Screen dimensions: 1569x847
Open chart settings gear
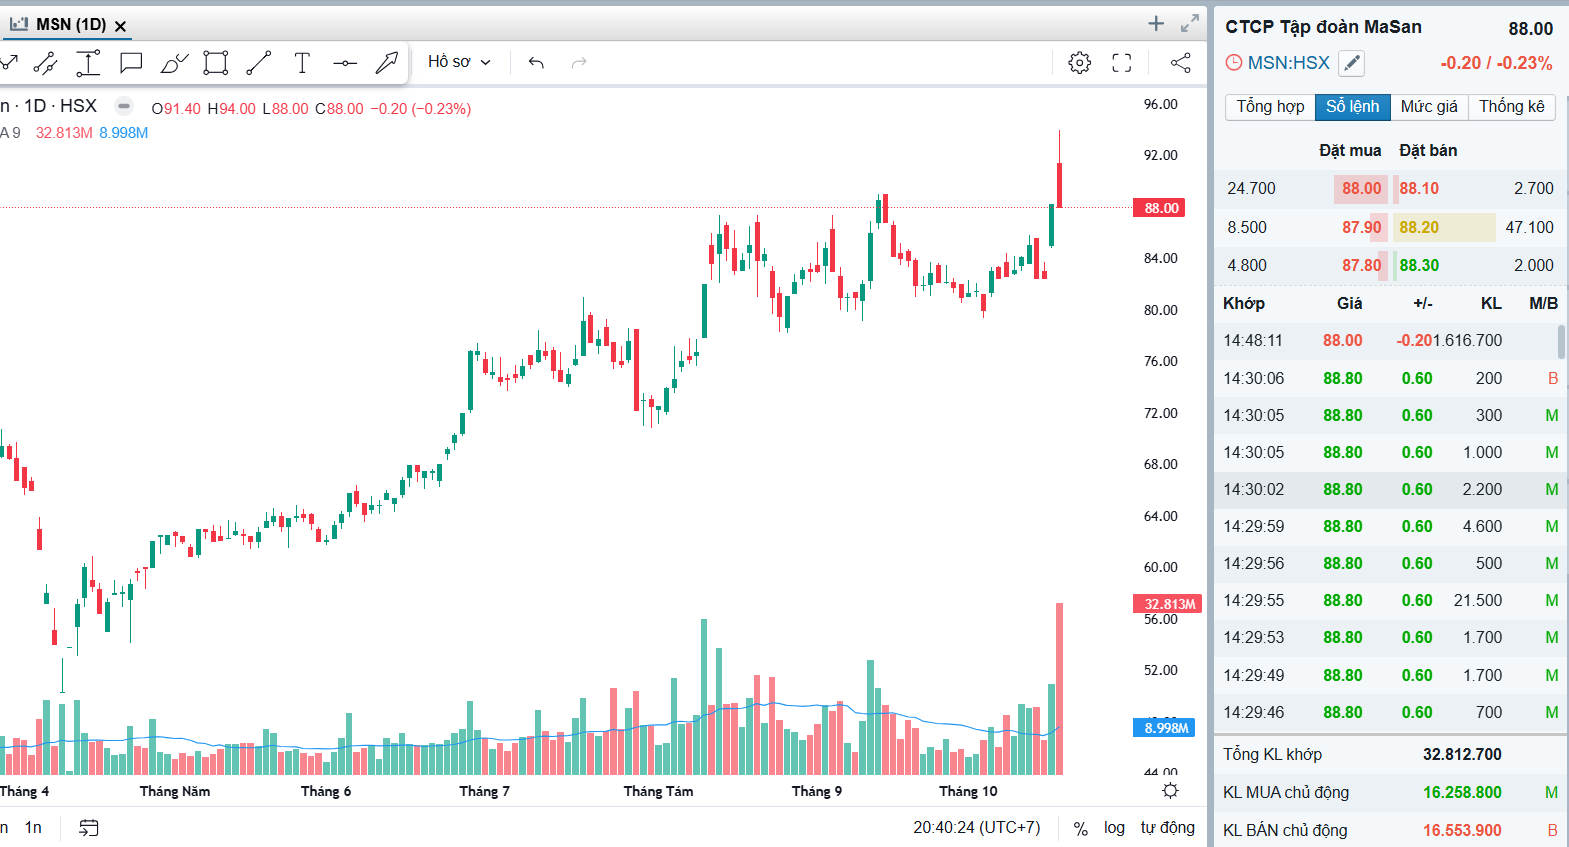click(x=1079, y=63)
